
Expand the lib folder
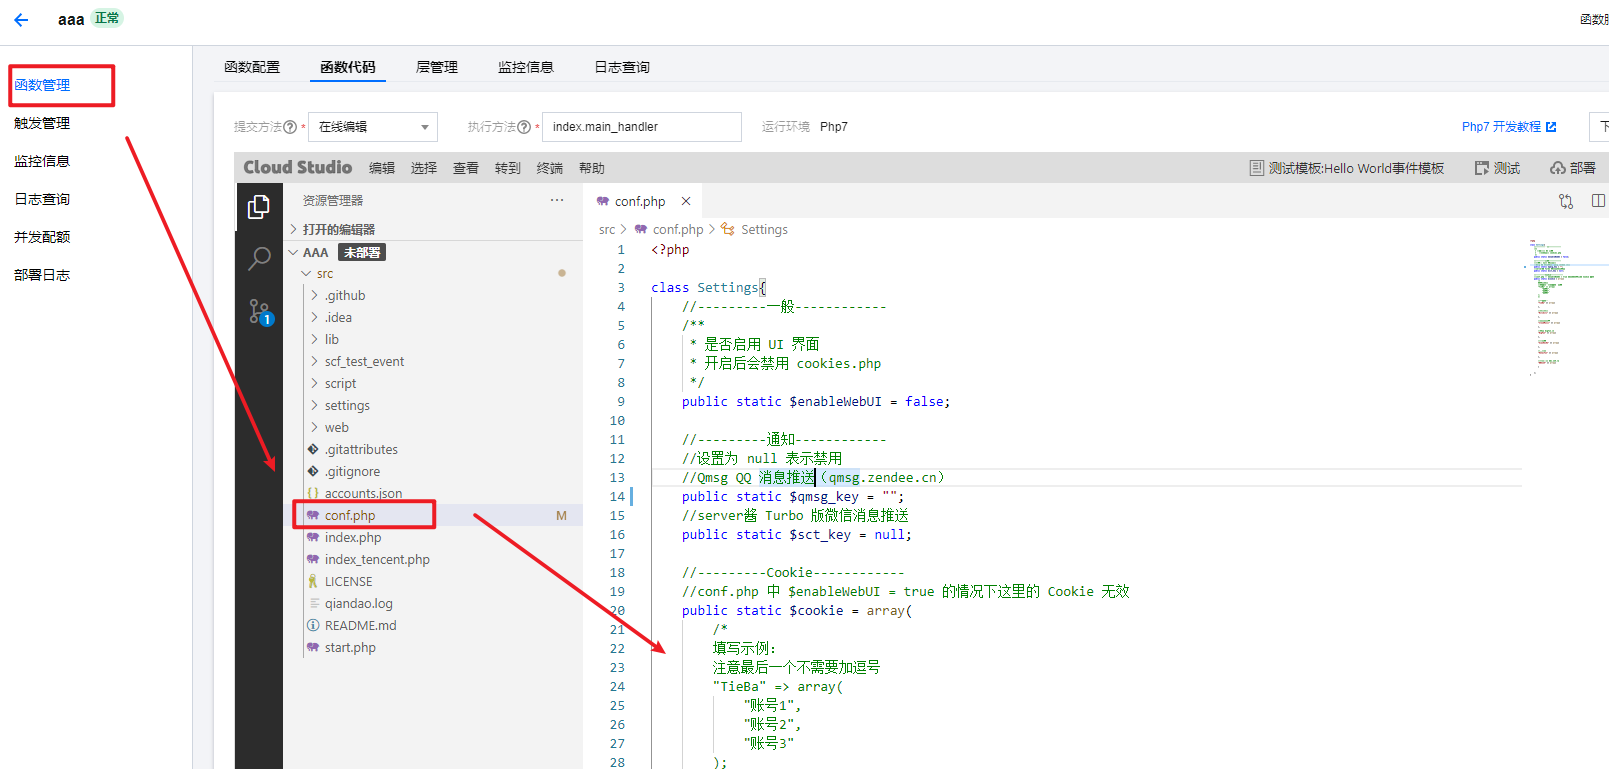(x=433, y=339)
